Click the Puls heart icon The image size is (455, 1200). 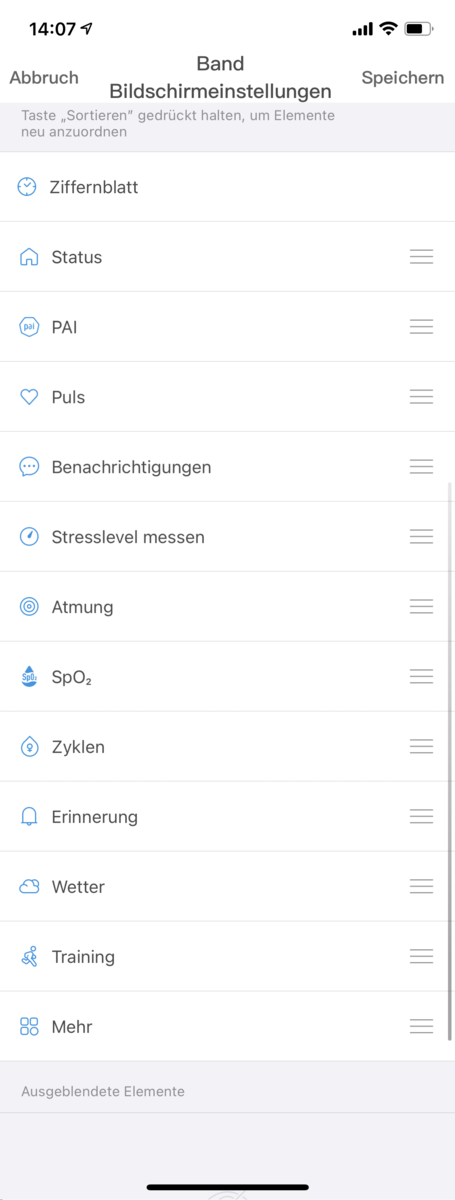point(30,397)
